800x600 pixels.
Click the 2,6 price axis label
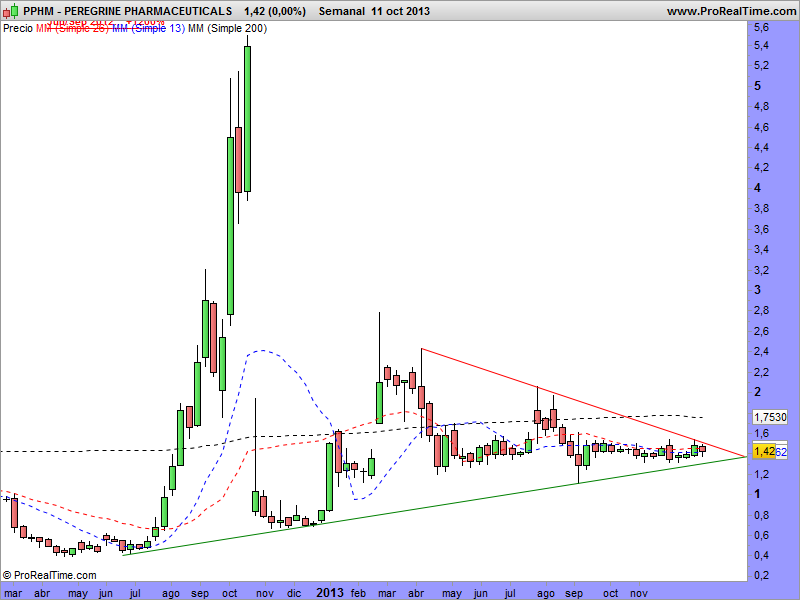tap(761, 332)
